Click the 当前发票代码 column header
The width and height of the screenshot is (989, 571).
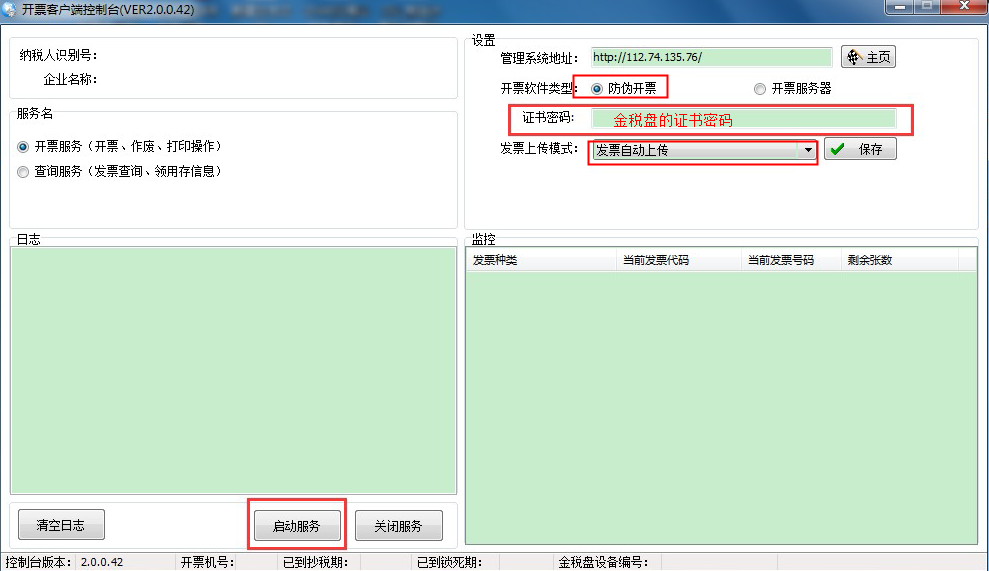[x=679, y=260]
